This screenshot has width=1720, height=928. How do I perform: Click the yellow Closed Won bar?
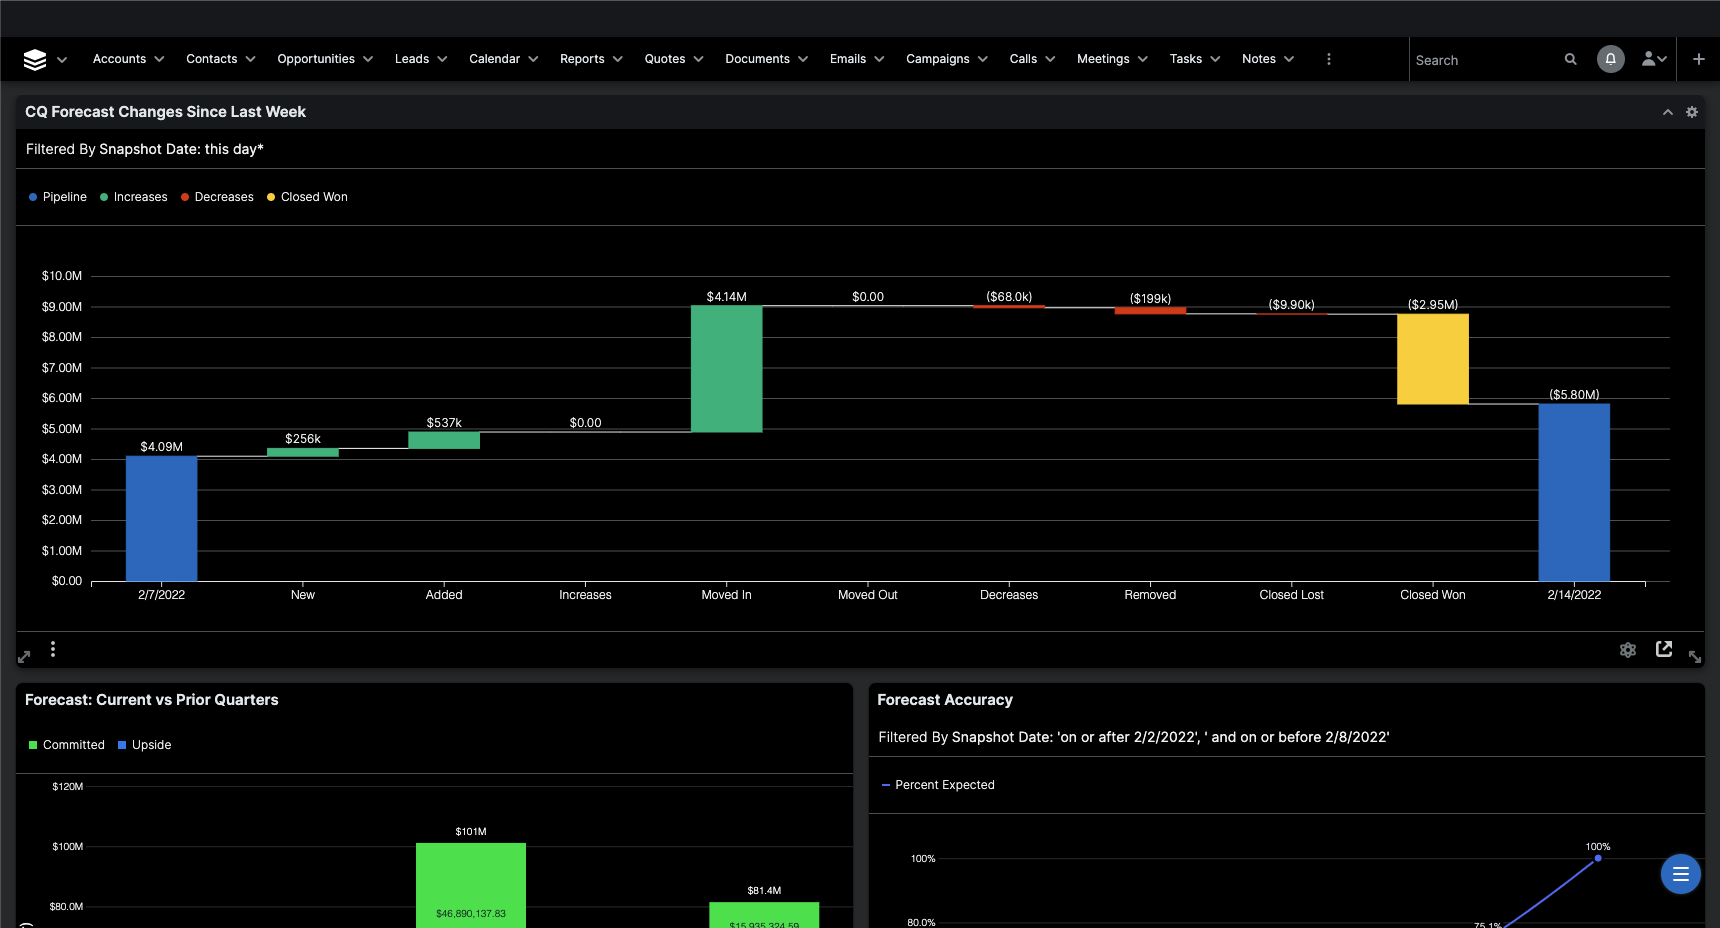(1433, 359)
